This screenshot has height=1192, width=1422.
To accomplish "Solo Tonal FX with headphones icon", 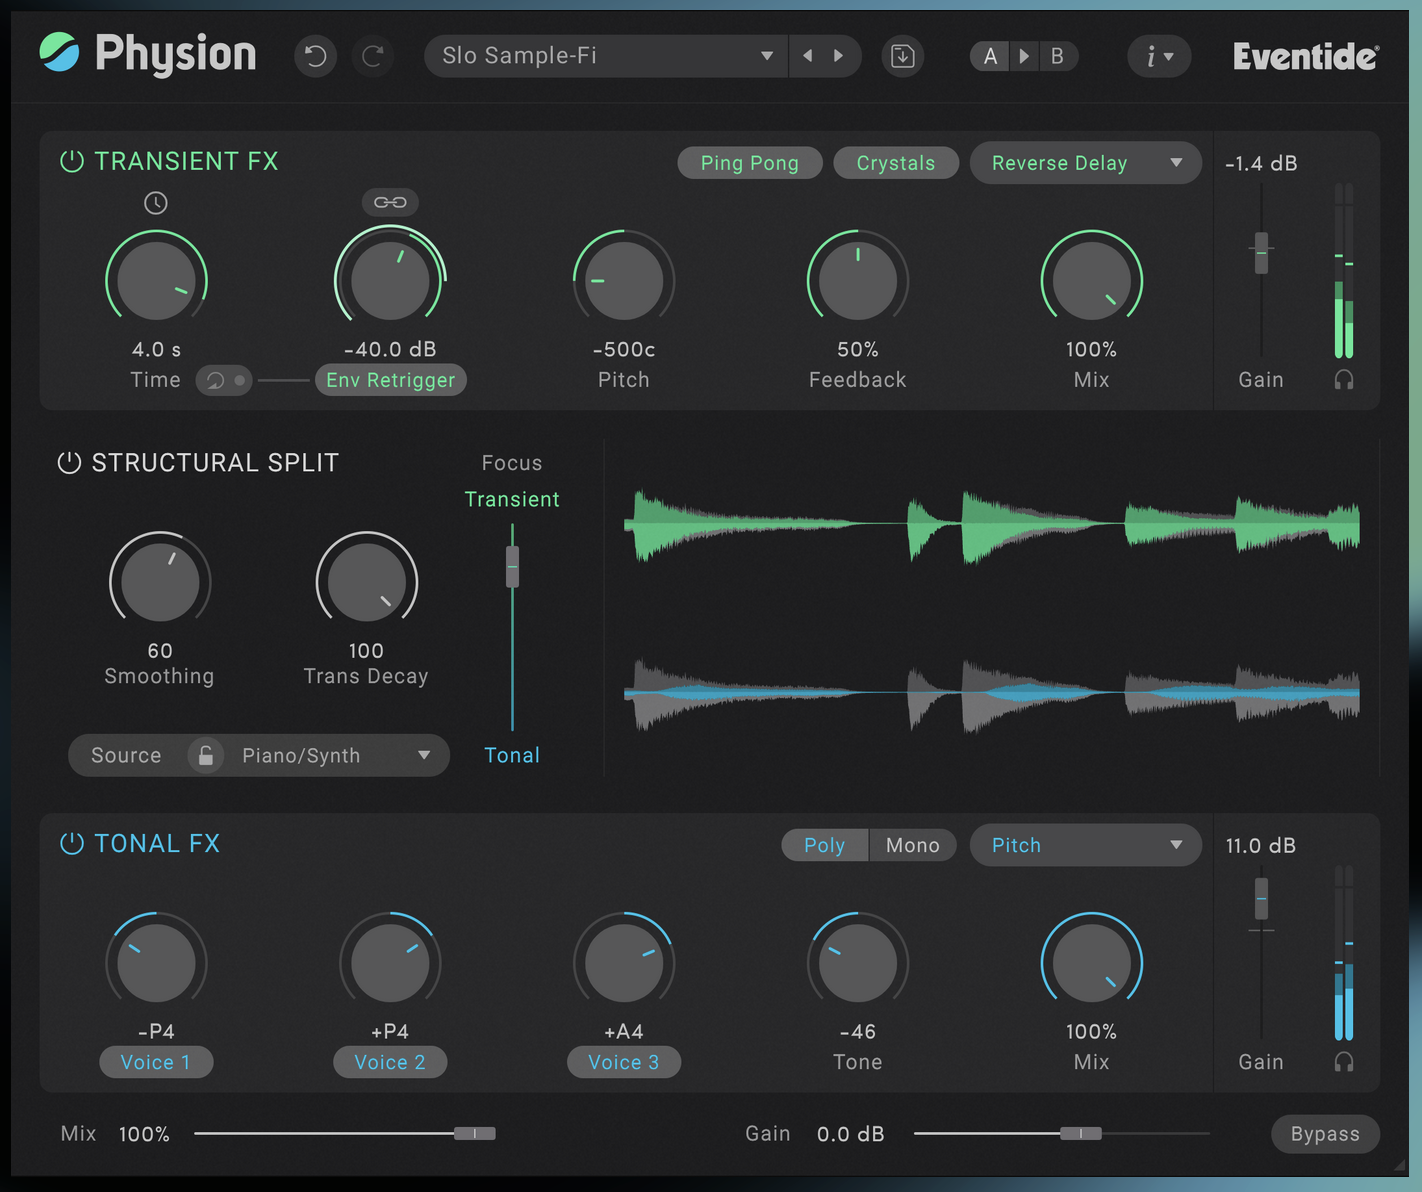I will (1344, 1062).
